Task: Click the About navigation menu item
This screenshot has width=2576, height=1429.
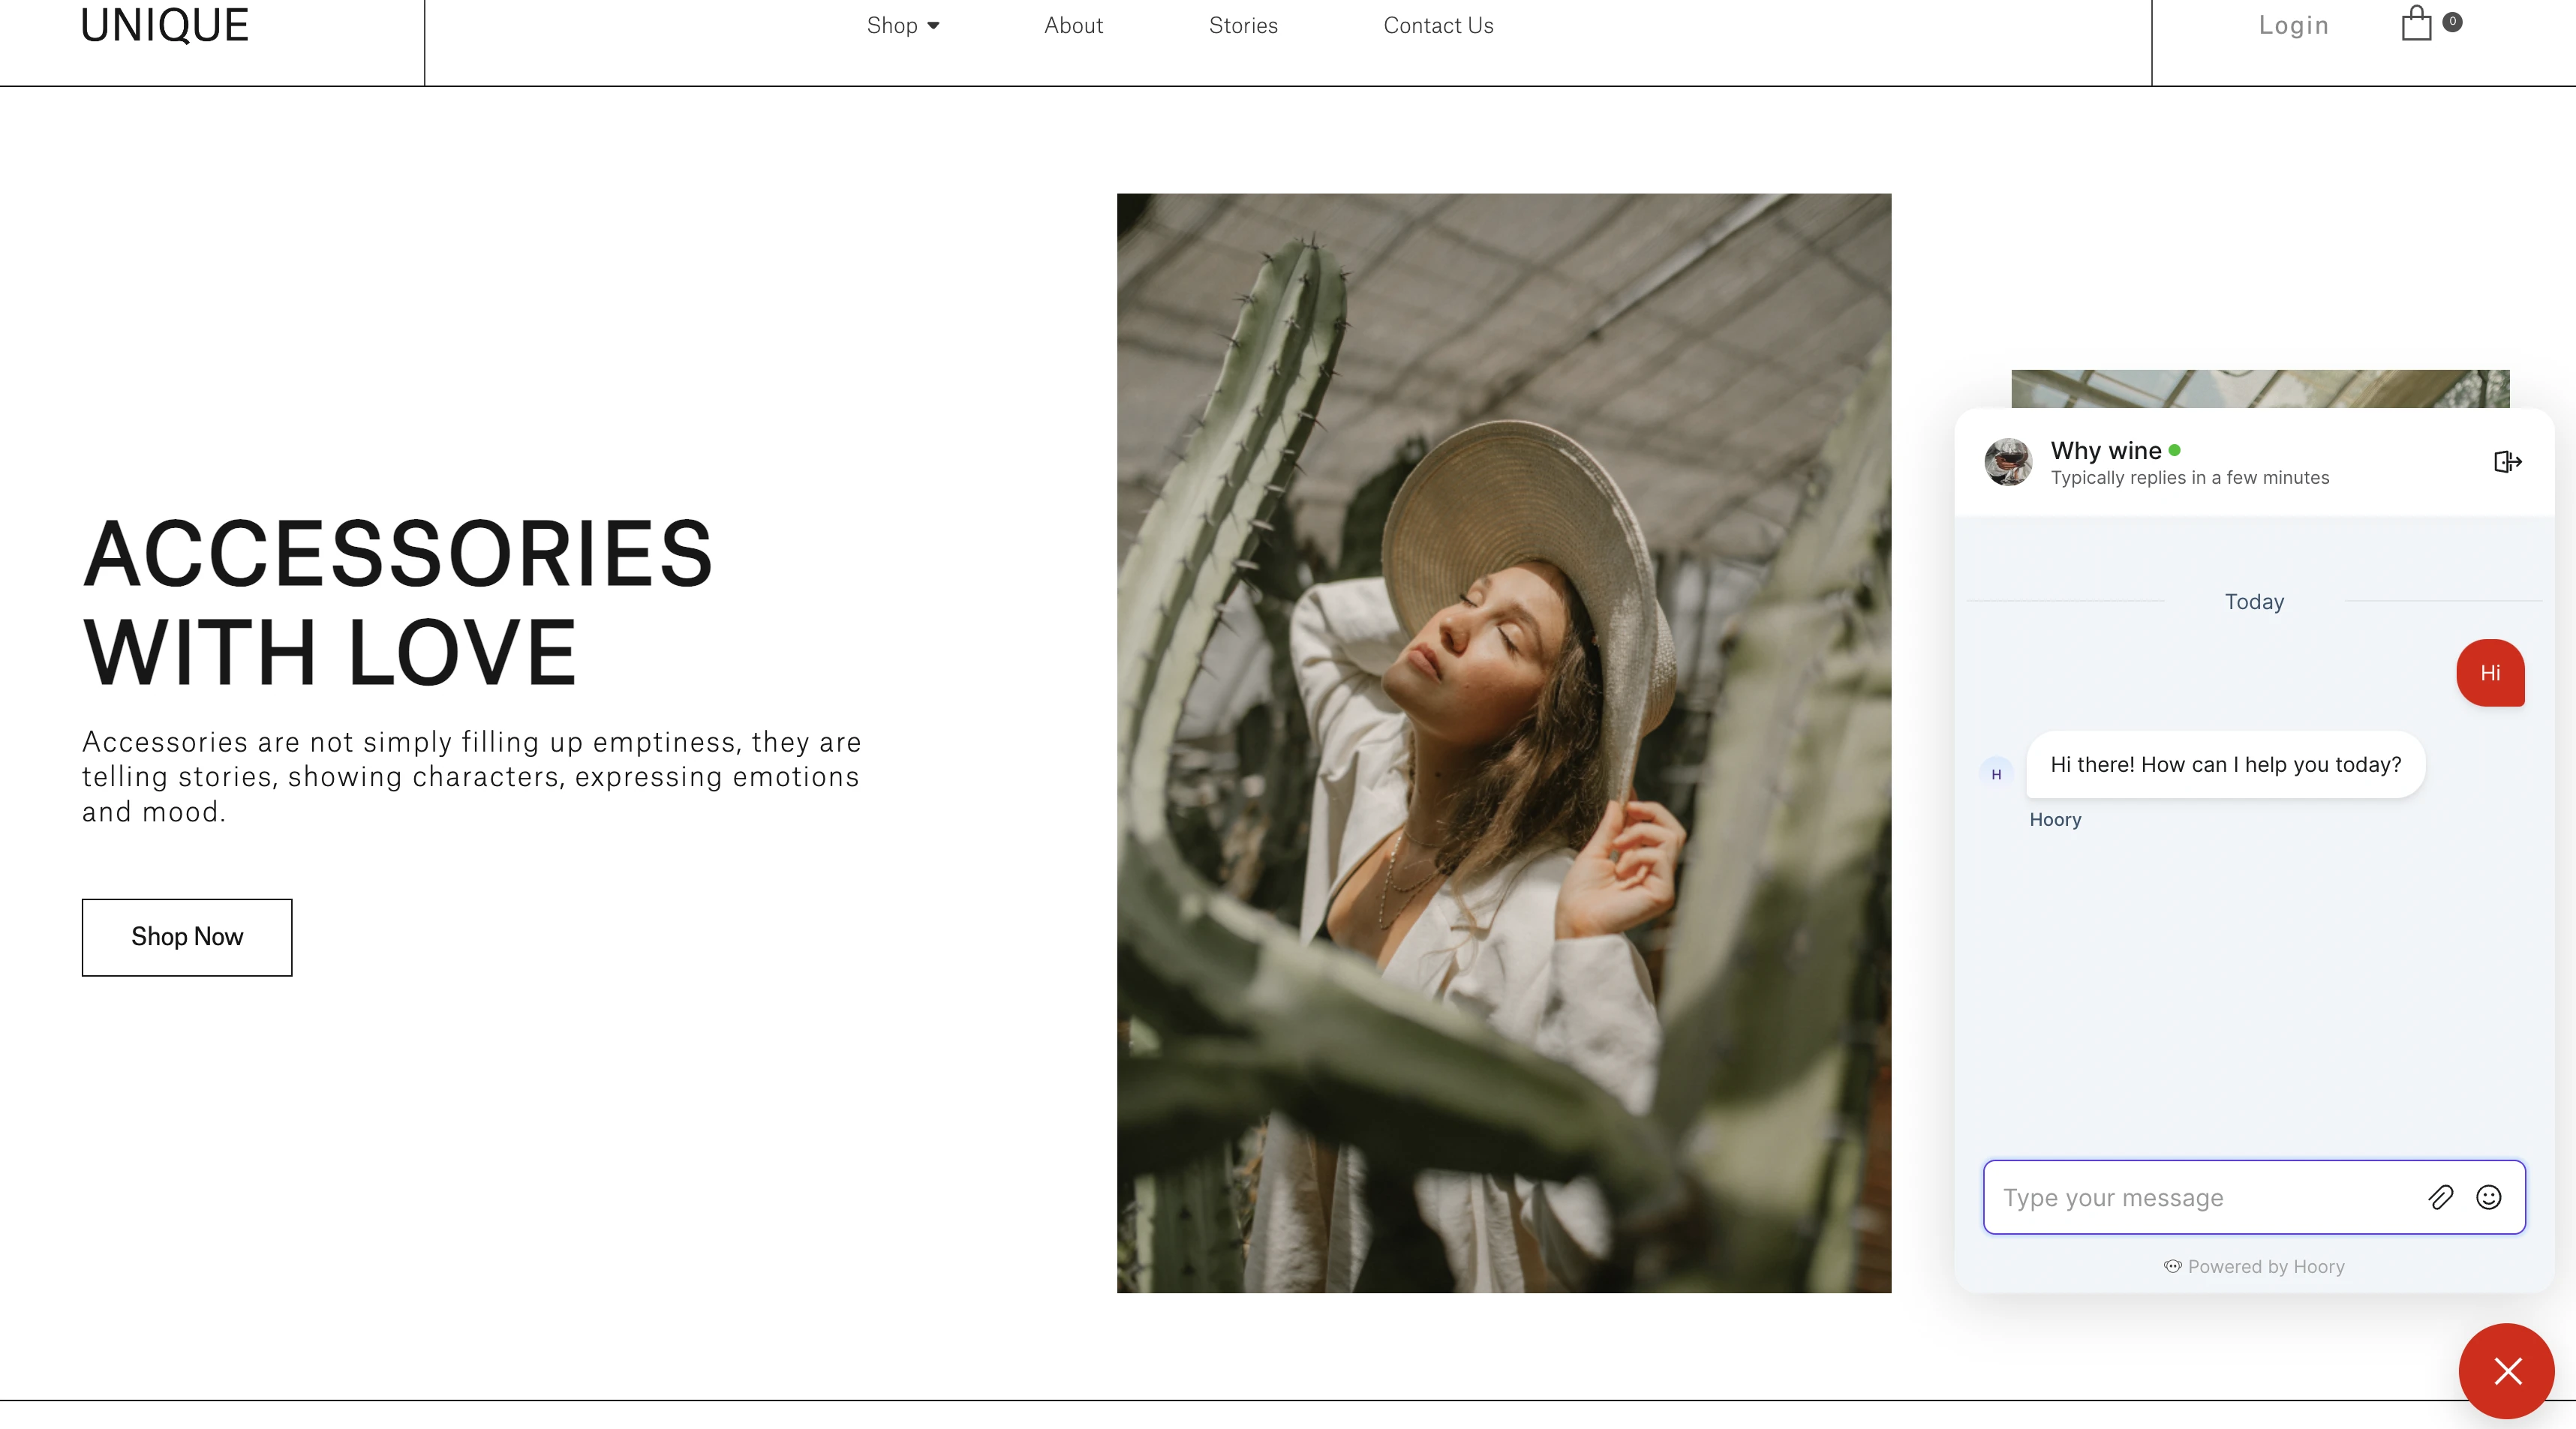Action: pyautogui.click(x=1073, y=25)
